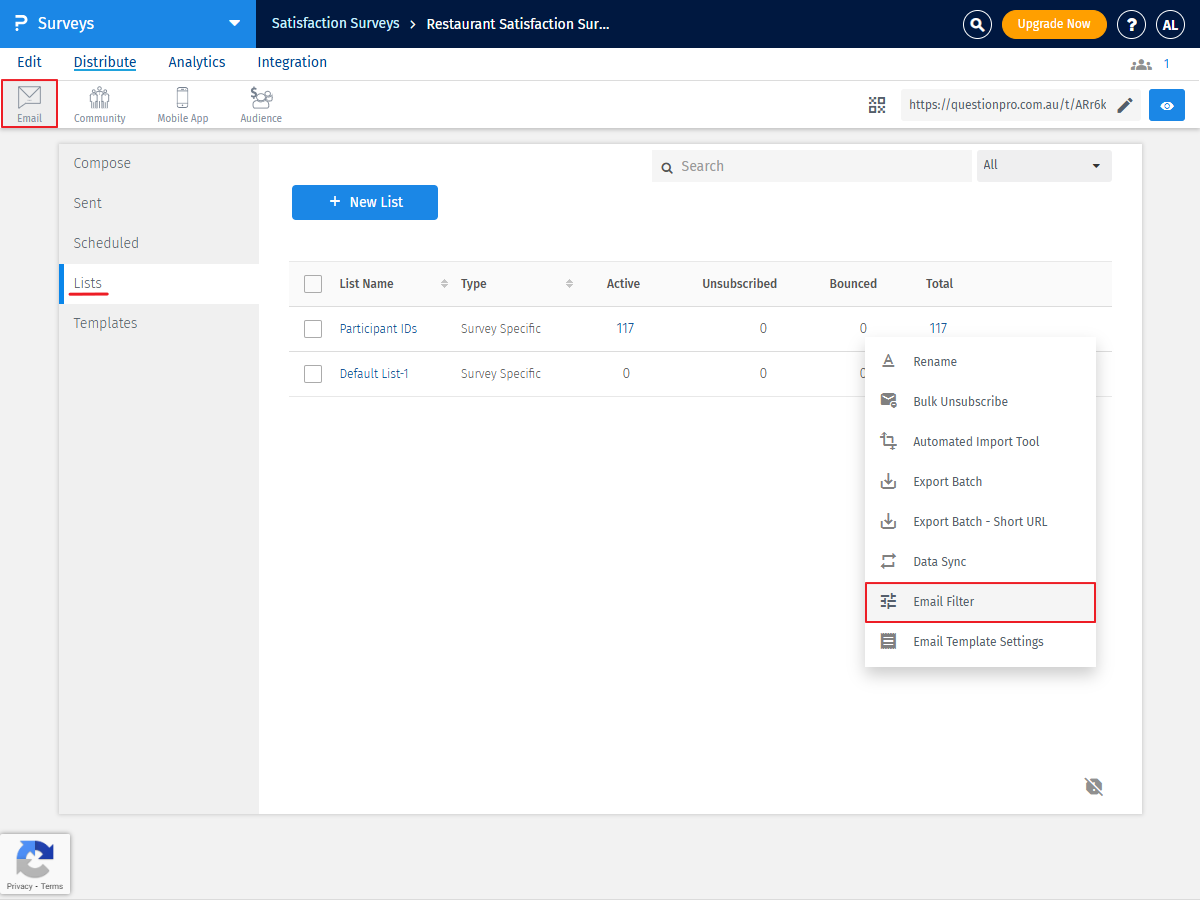Click the search magnifier in header
This screenshot has height=913, width=1200.
977,24
